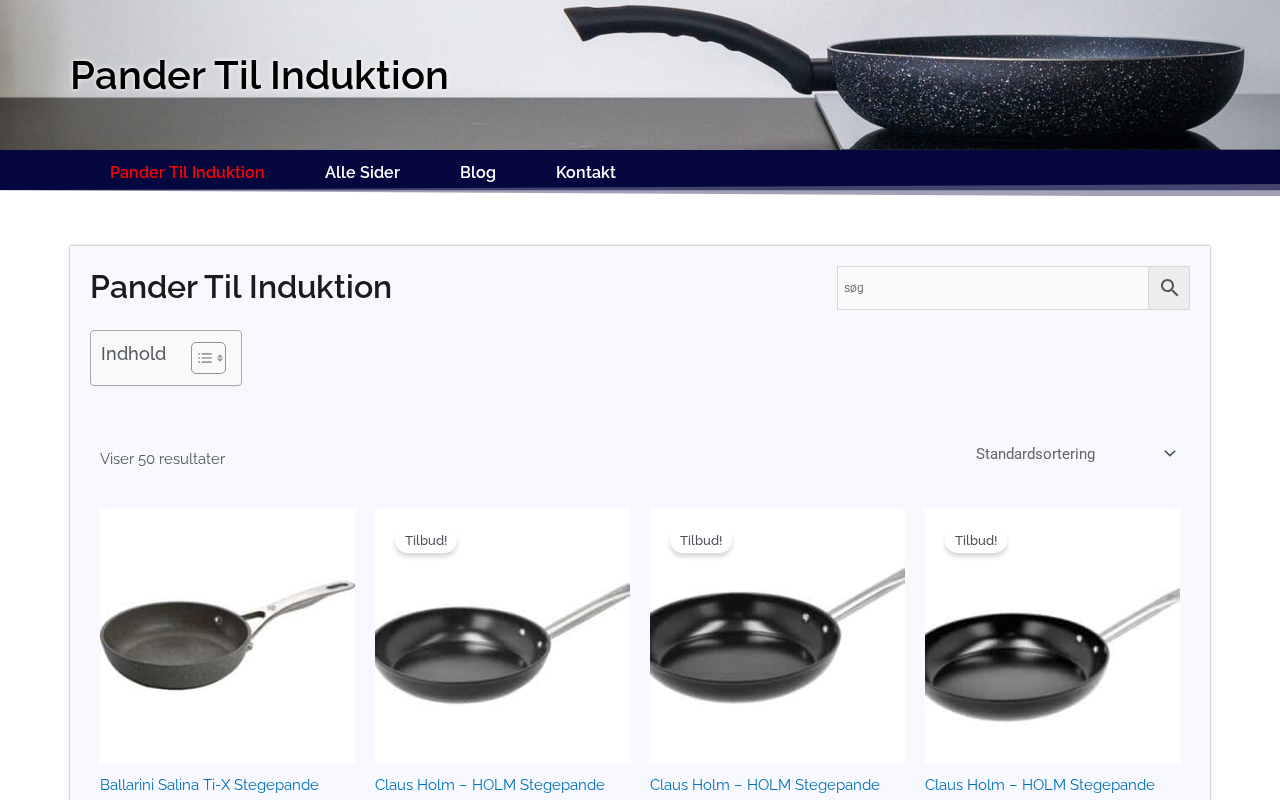
Task: Go to the Alle Sider menu item
Action: pyautogui.click(x=362, y=172)
